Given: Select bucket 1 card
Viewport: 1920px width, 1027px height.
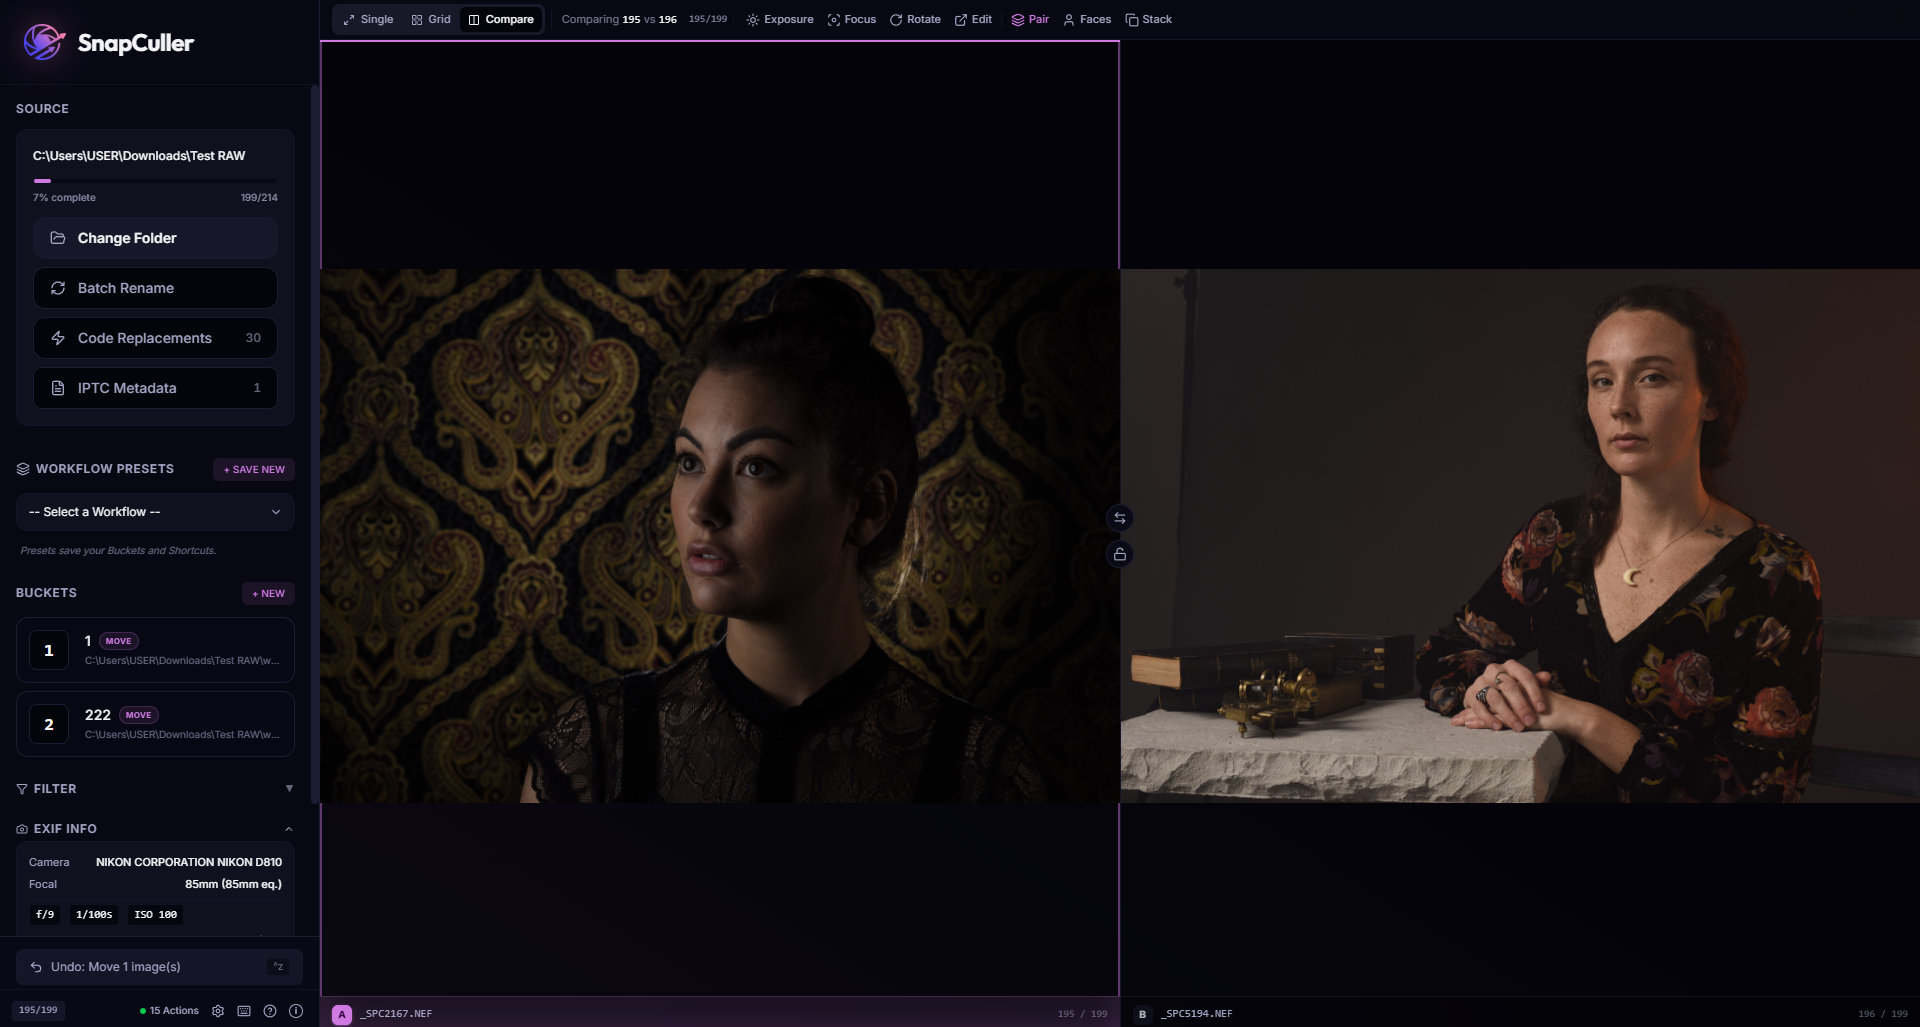Looking at the screenshot, I should (x=155, y=650).
